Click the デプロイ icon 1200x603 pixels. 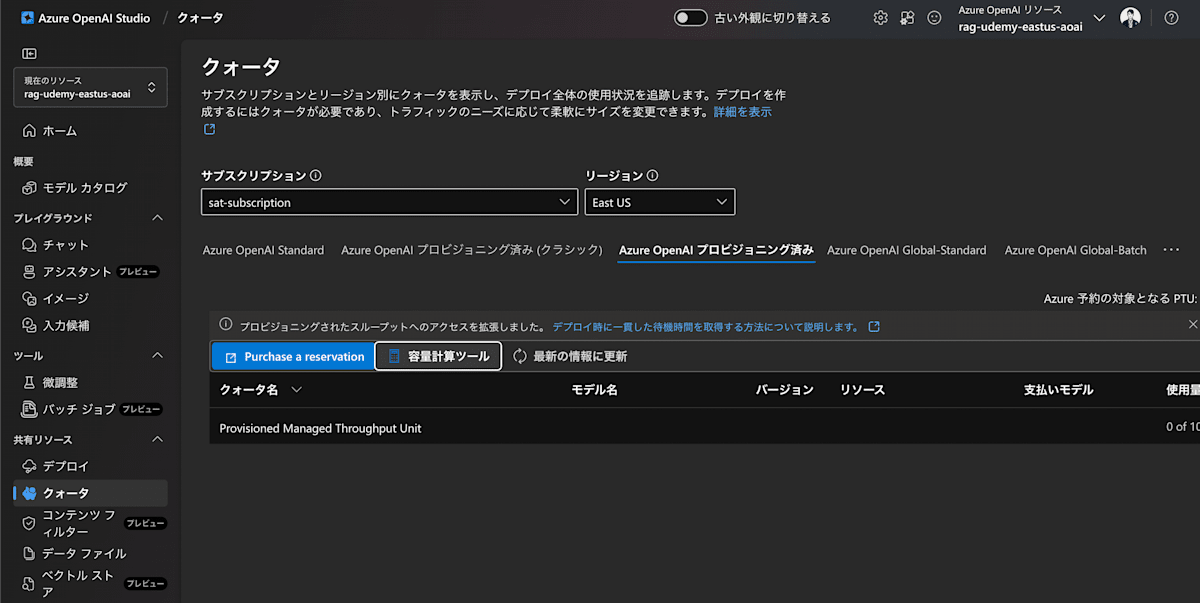point(29,466)
